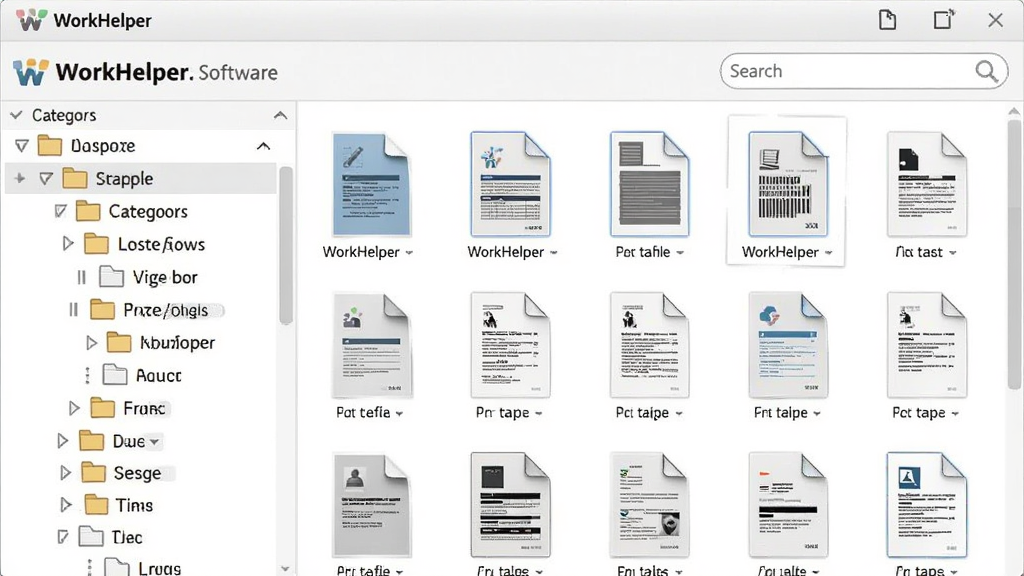Click the plus icon beside Stapple
Screen dimensions: 1024x576
pyautogui.click(x=20, y=178)
